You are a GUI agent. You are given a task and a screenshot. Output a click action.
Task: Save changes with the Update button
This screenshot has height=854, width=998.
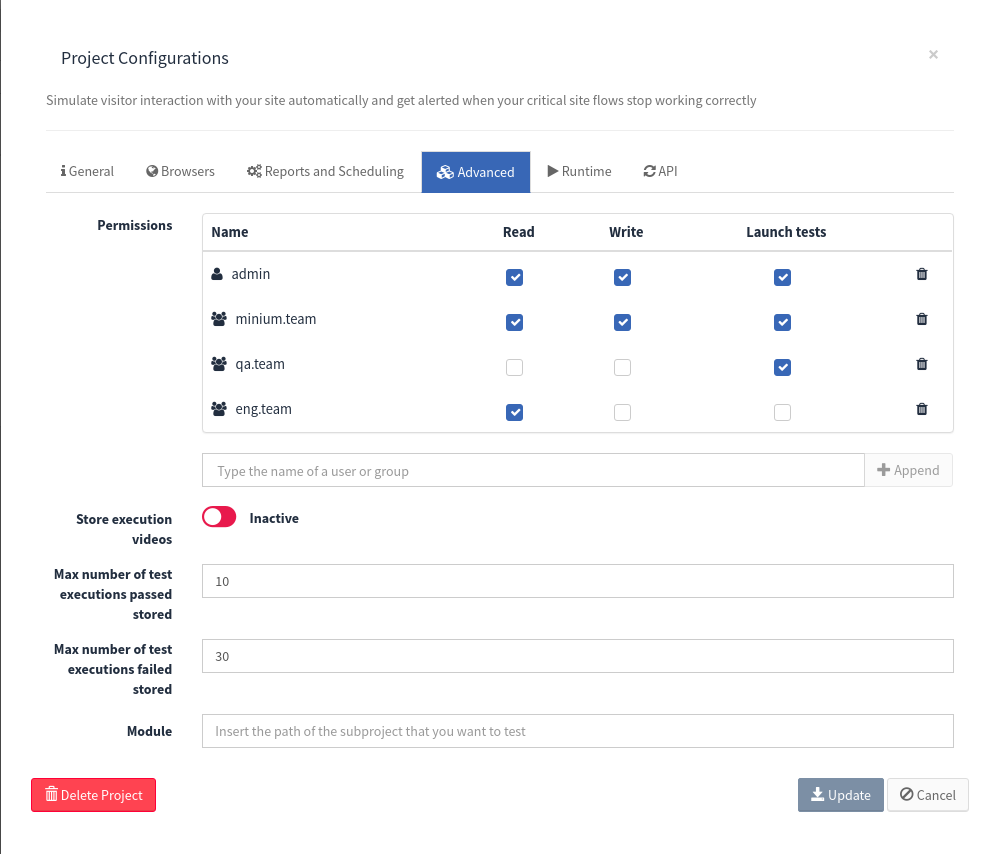pos(841,795)
